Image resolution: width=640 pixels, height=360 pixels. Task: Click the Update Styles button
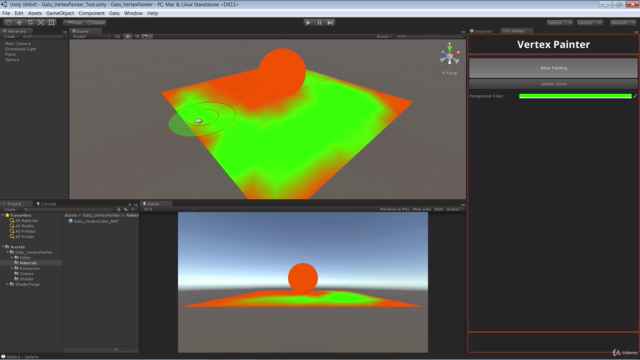click(553, 84)
